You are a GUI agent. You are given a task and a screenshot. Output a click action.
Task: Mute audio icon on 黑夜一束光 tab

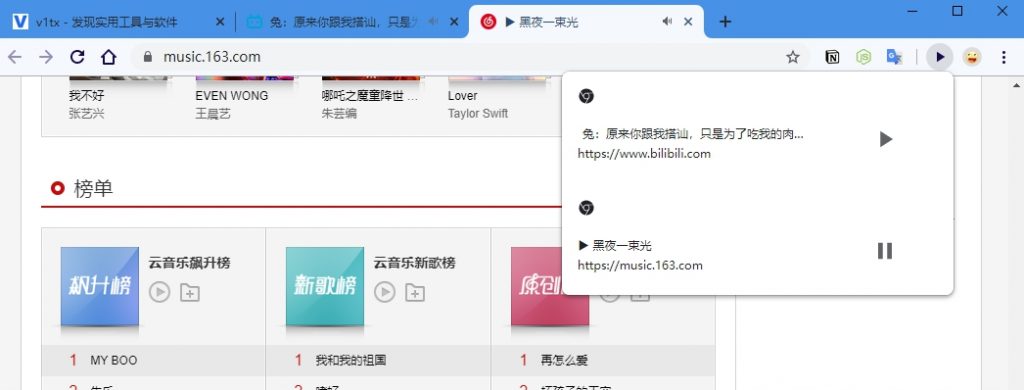(x=667, y=22)
